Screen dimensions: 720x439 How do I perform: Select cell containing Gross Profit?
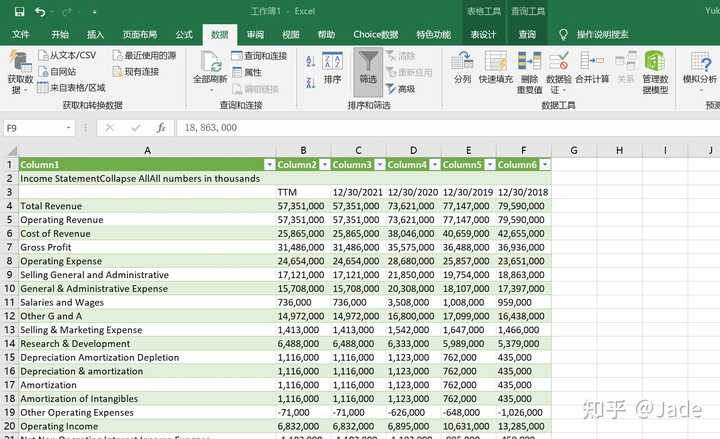tap(147, 247)
